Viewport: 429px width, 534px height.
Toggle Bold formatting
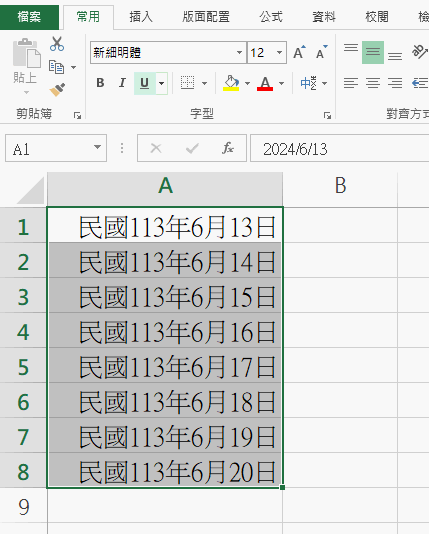[x=100, y=83]
